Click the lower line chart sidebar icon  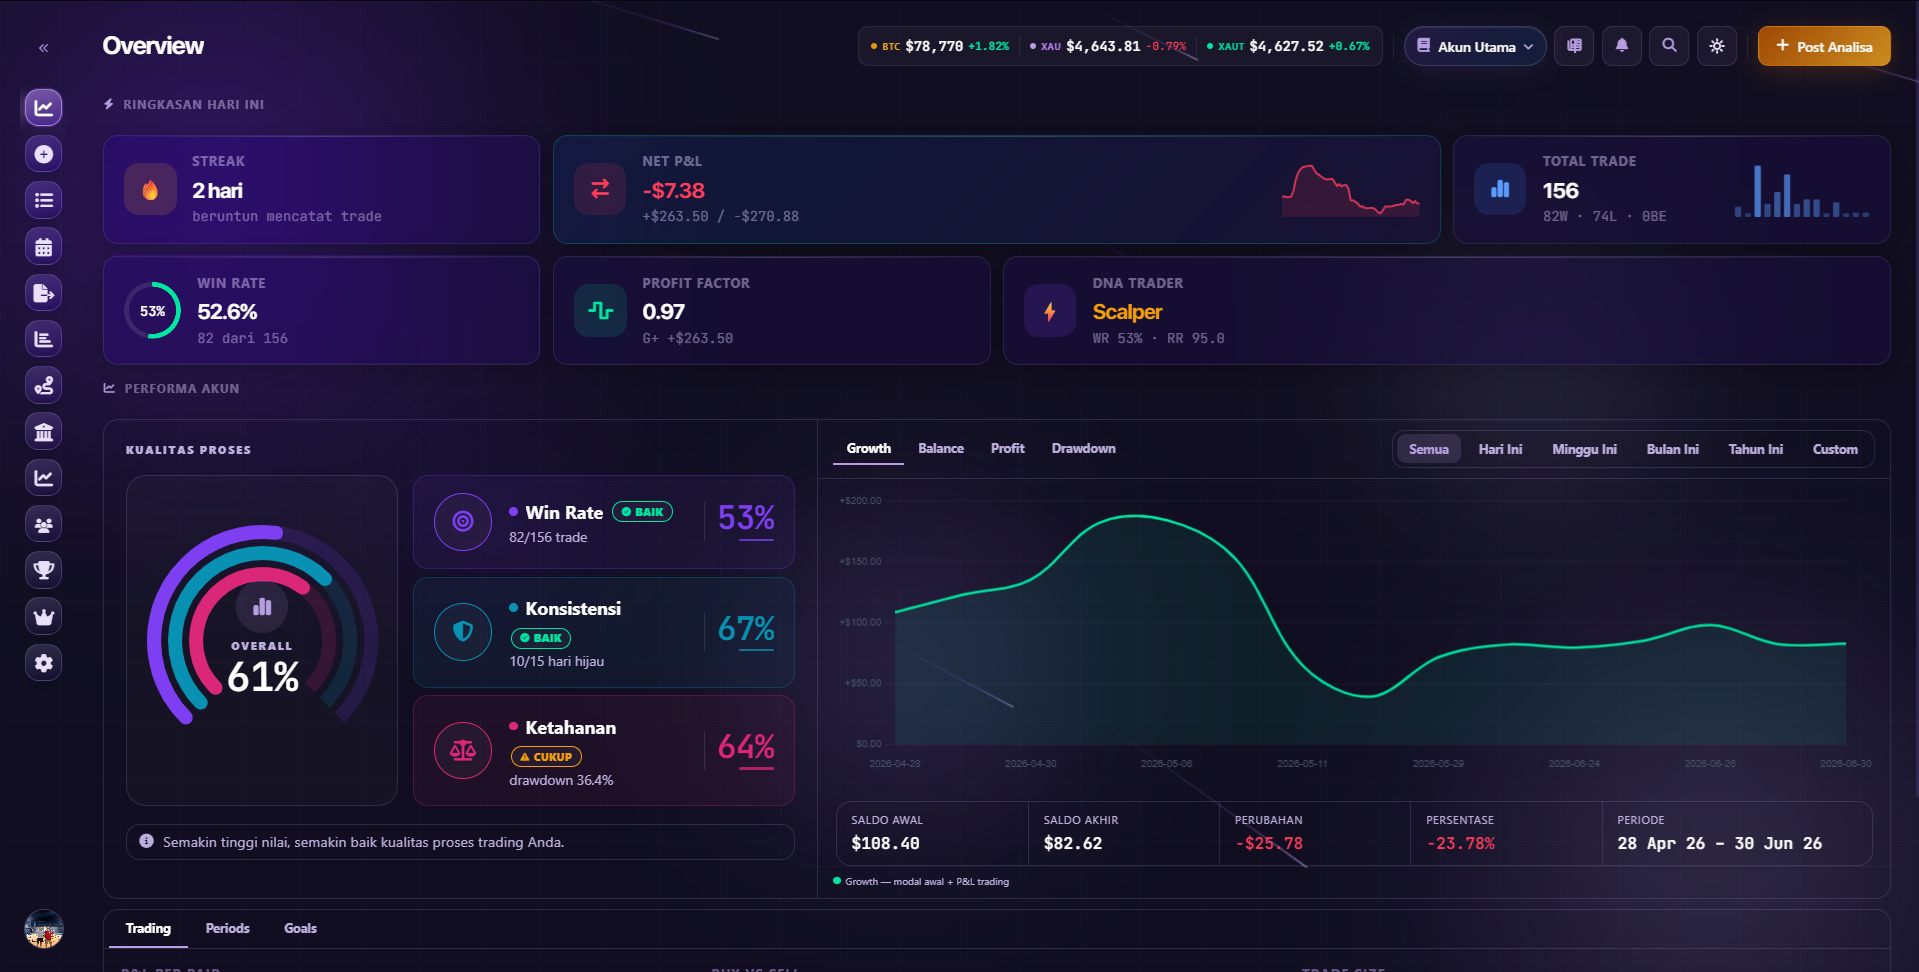[44, 478]
